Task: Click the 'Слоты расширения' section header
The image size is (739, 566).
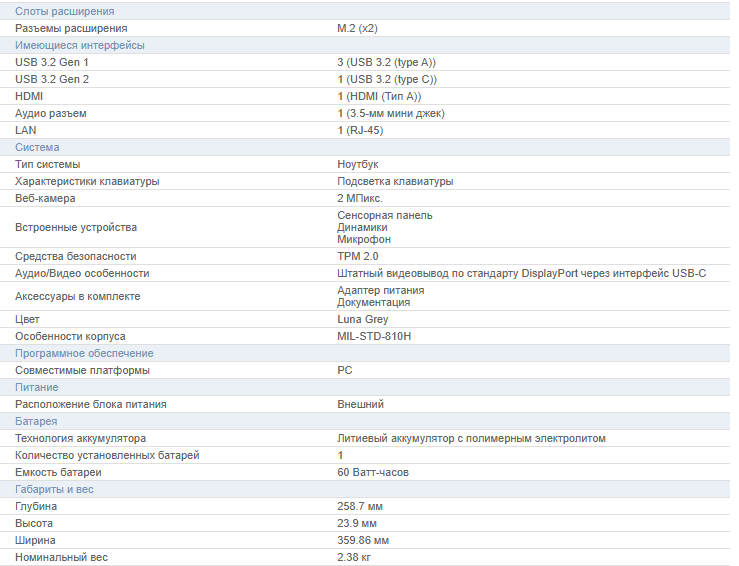Action: point(64,11)
